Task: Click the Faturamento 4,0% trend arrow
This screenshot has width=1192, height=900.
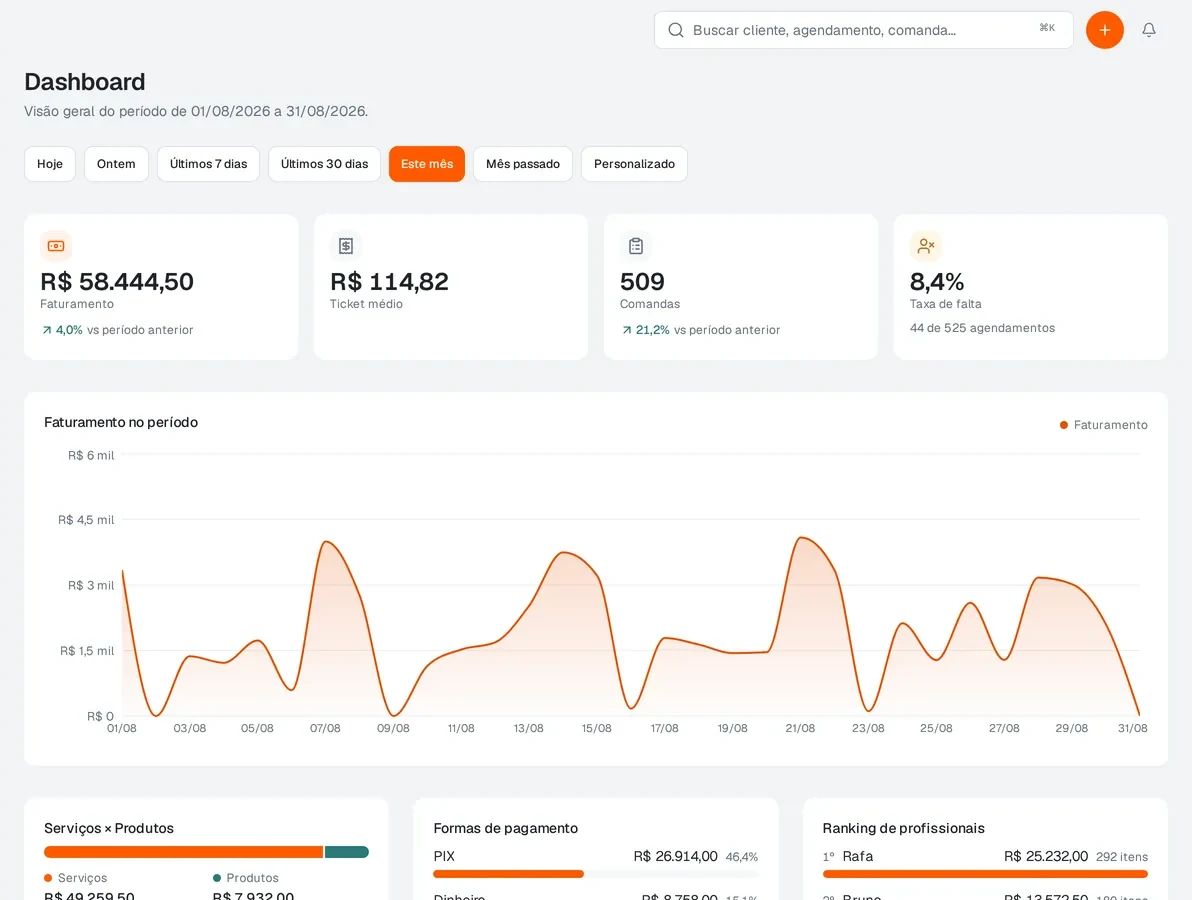Action: click(47, 330)
